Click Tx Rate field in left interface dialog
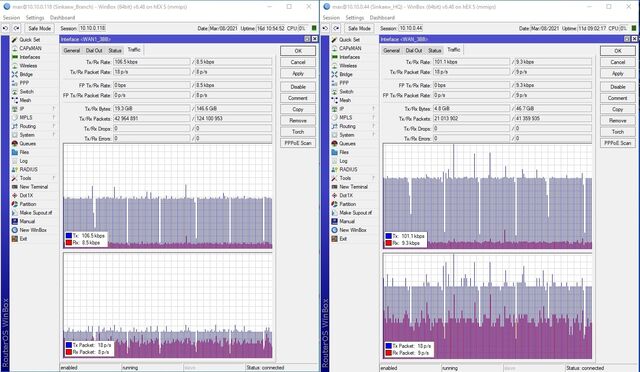Screen dimensions: 640x372 [151, 62]
